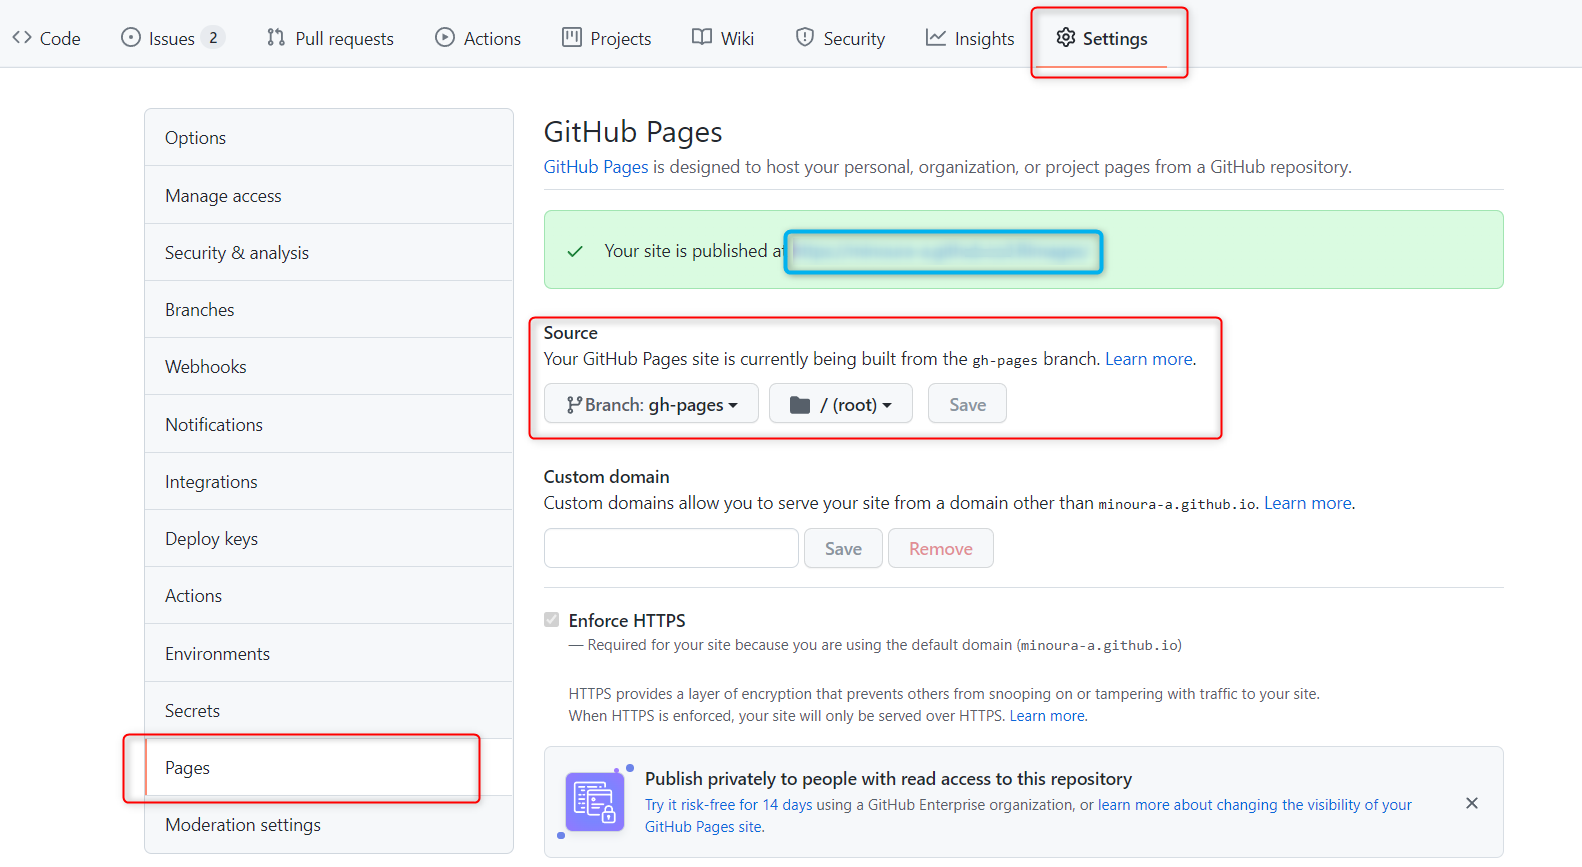Open Integrations settings

(329, 482)
